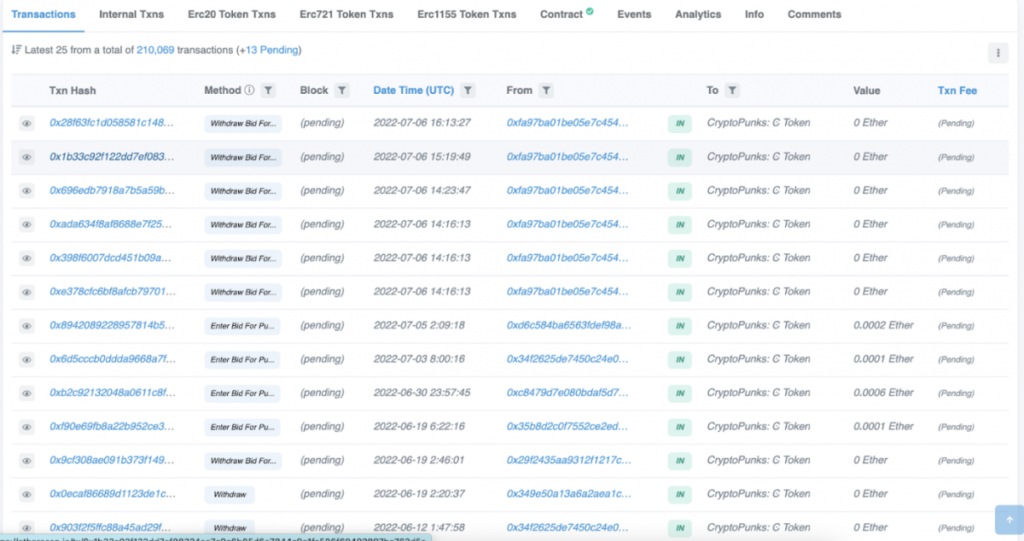Open the Erc20 Token Txns tab
Image resolution: width=1024 pixels, height=541 pixels.
(232, 14)
